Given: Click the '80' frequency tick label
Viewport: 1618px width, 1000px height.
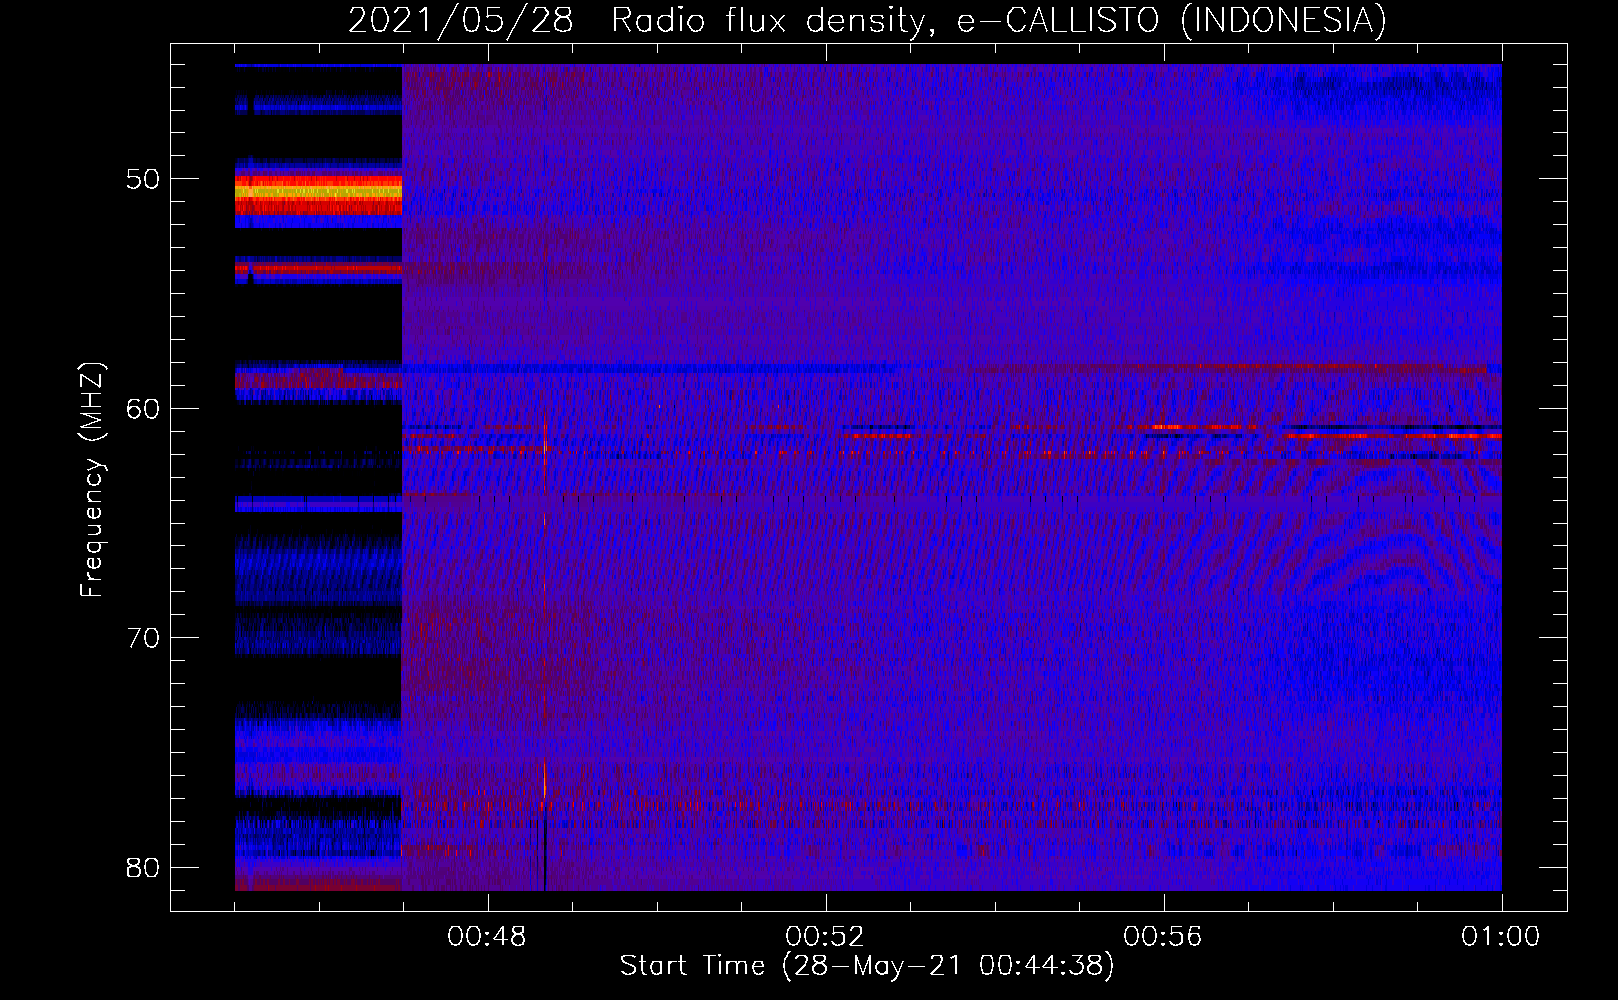Looking at the screenshot, I should [143, 867].
